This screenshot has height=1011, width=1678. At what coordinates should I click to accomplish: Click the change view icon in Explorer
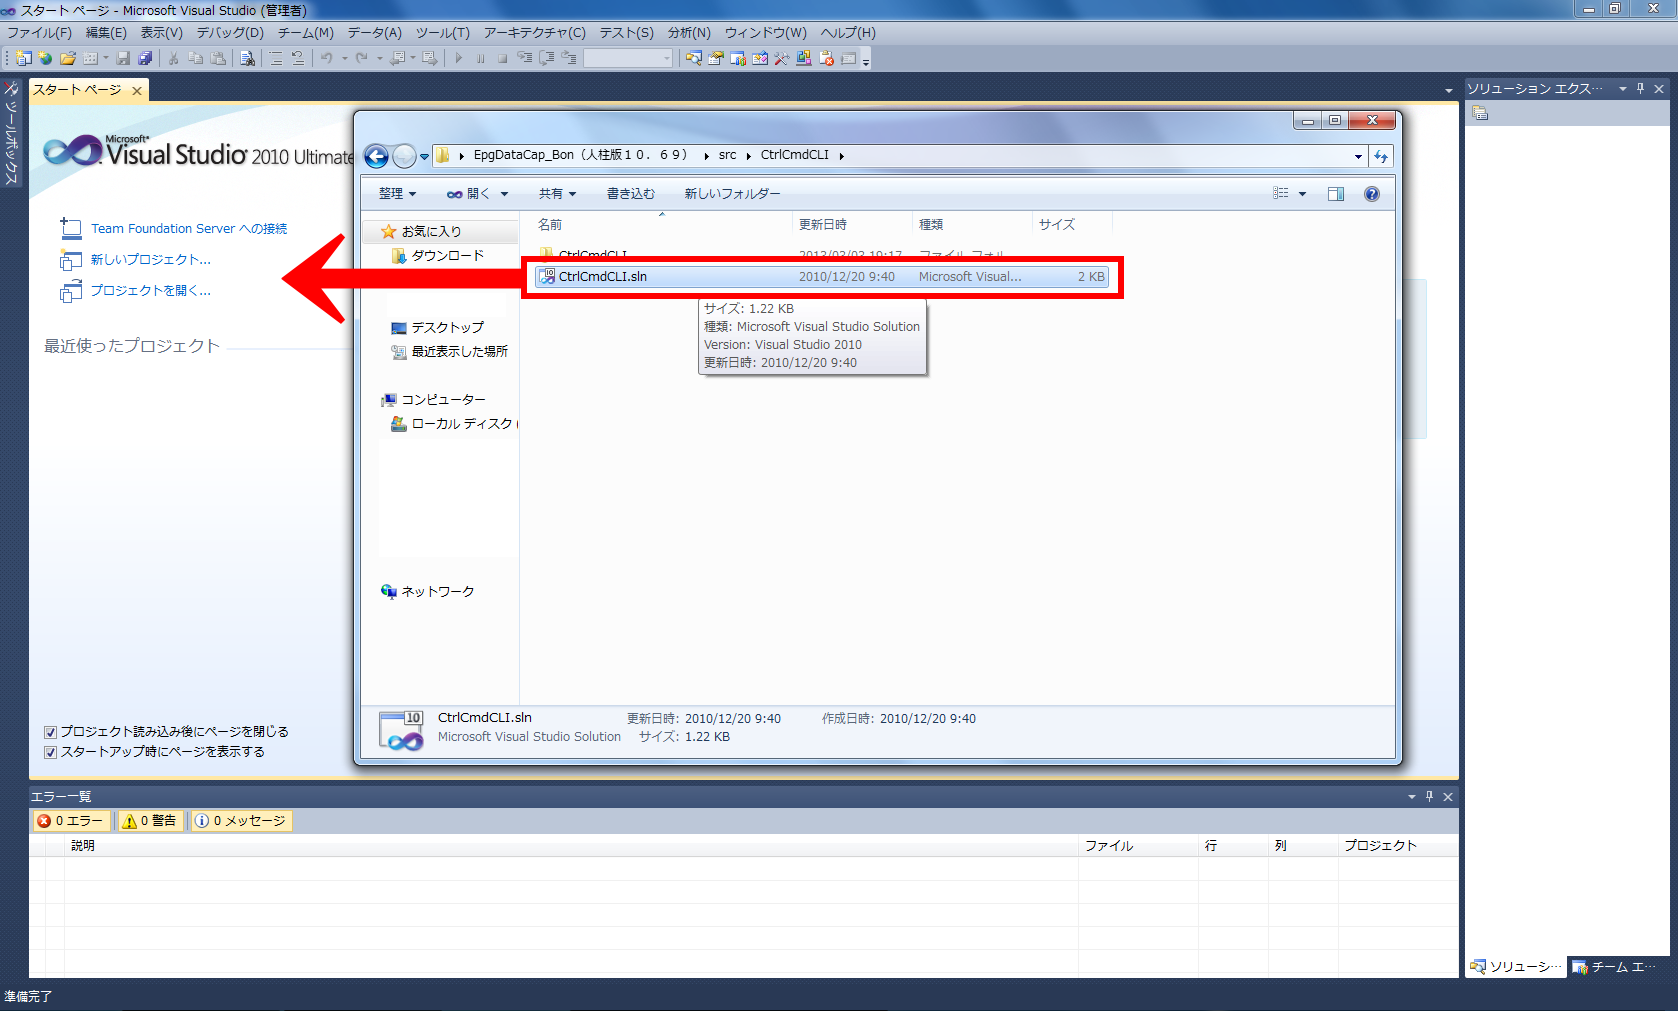(x=1281, y=193)
